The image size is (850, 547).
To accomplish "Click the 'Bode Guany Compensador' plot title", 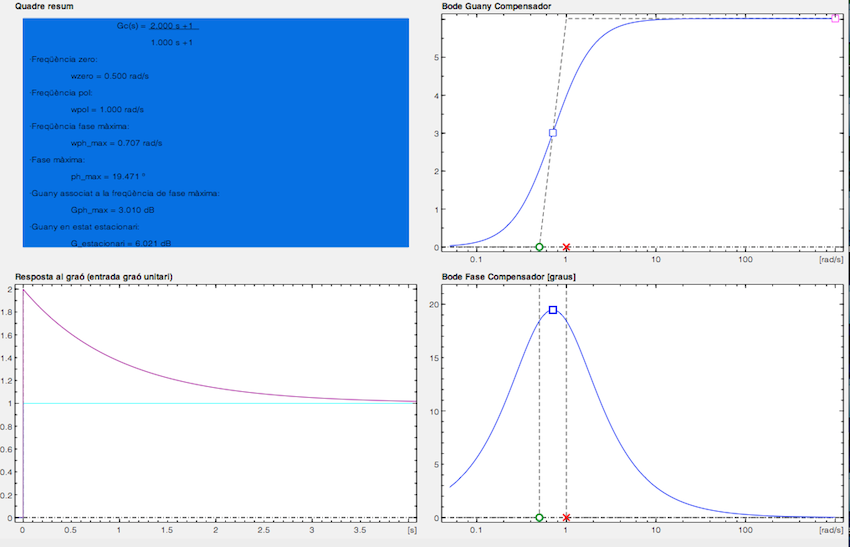I will point(496,6).
